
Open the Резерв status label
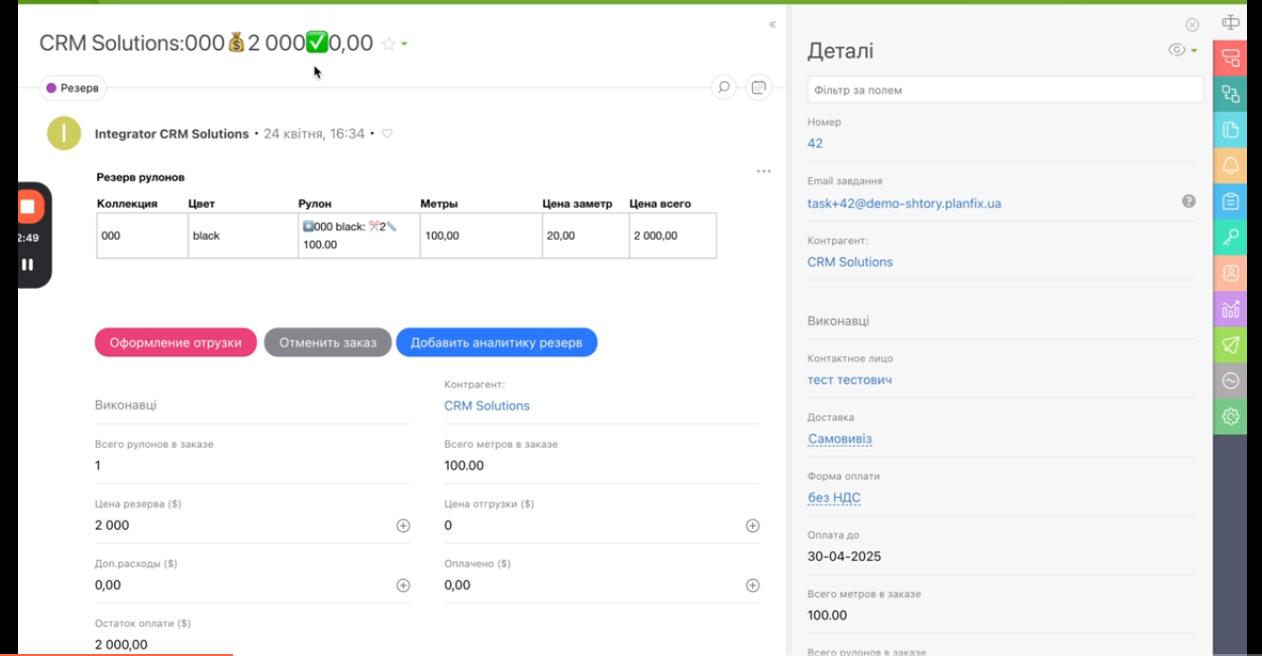point(72,88)
